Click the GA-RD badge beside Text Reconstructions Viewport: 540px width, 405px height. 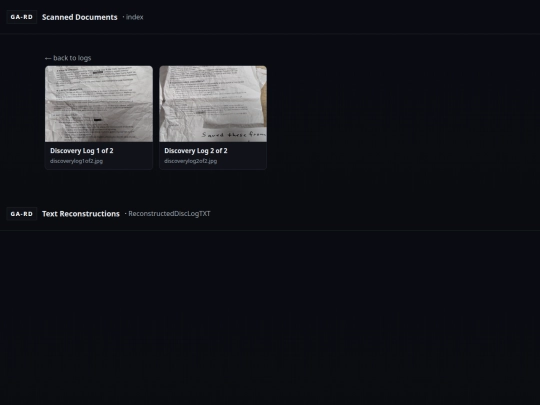click(22, 214)
